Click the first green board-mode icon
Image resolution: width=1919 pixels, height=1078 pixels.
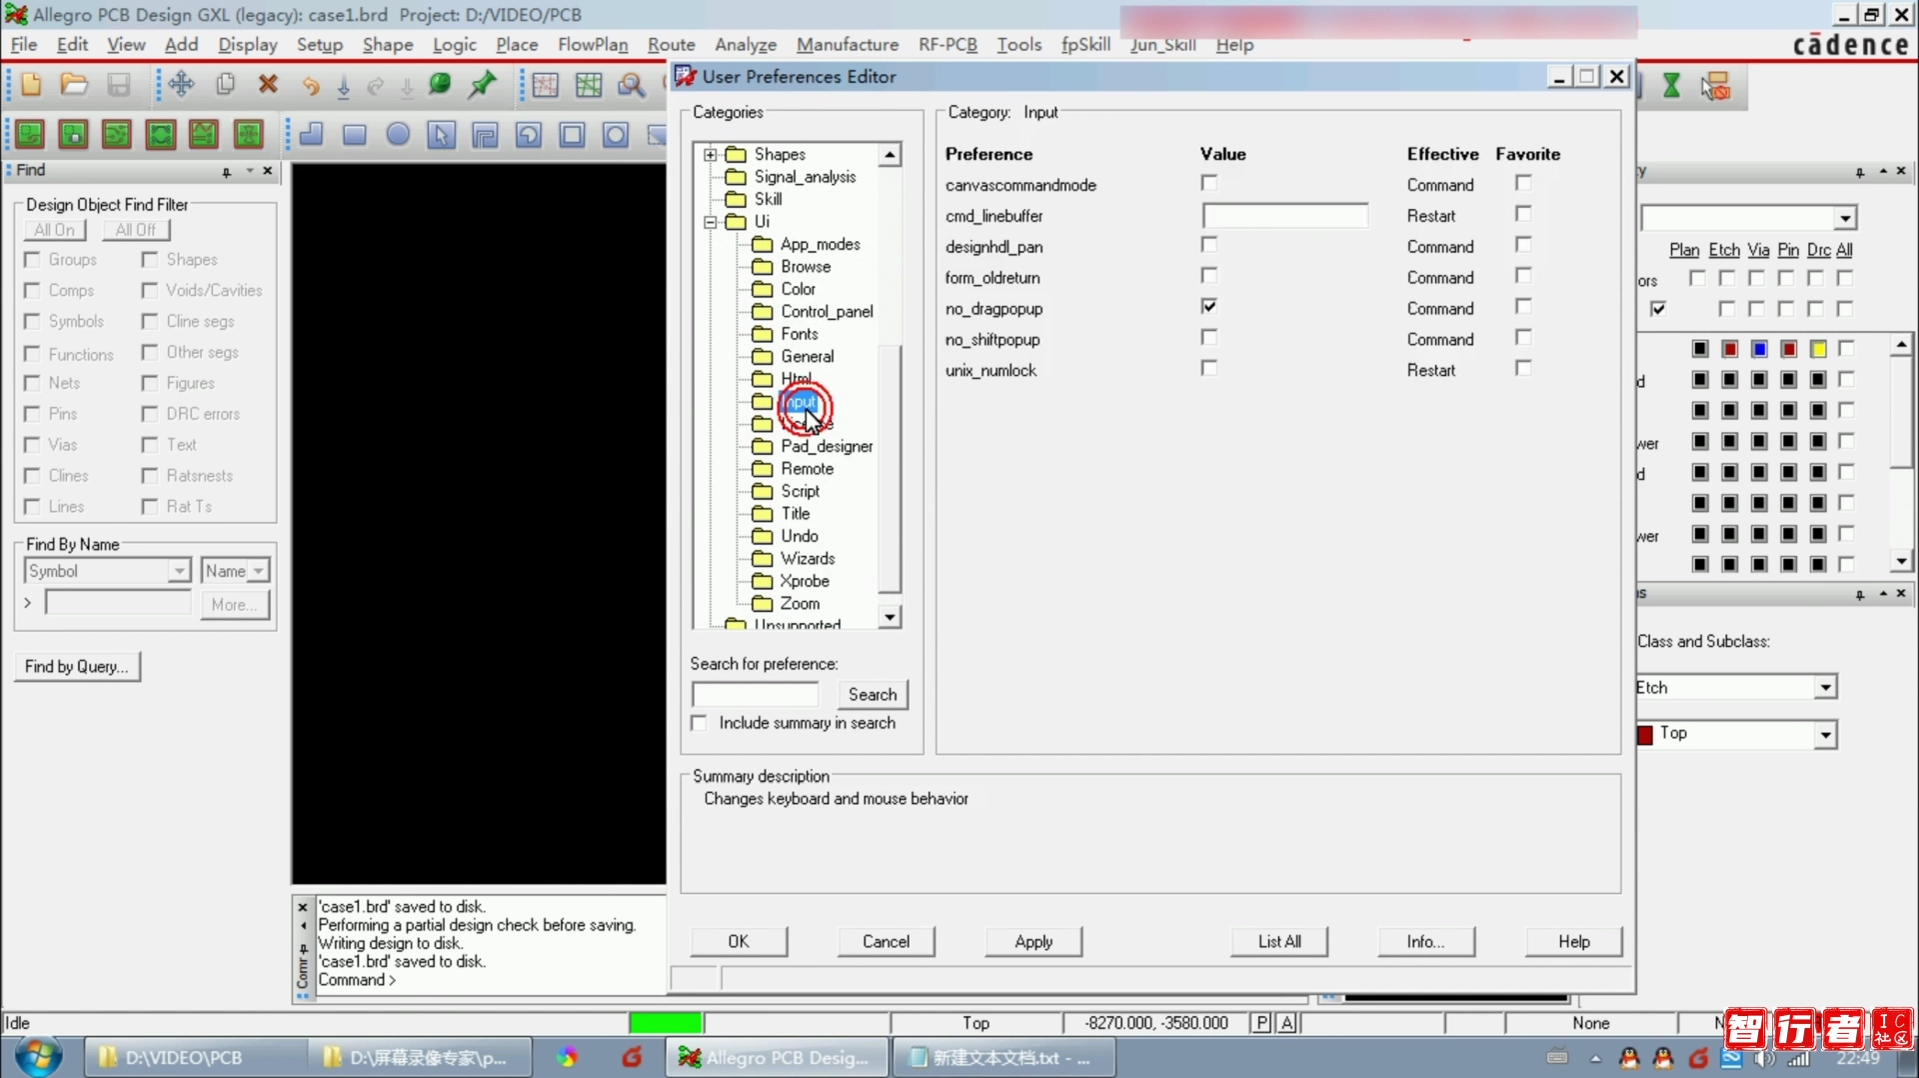point(30,134)
